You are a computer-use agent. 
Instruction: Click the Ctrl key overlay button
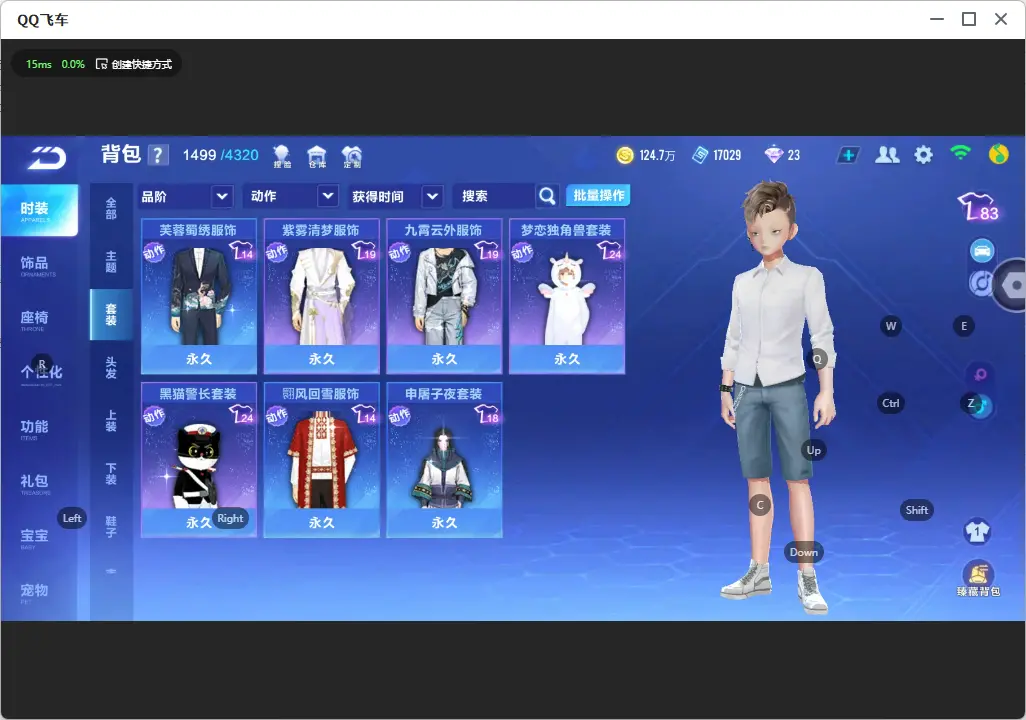click(891, 403)
